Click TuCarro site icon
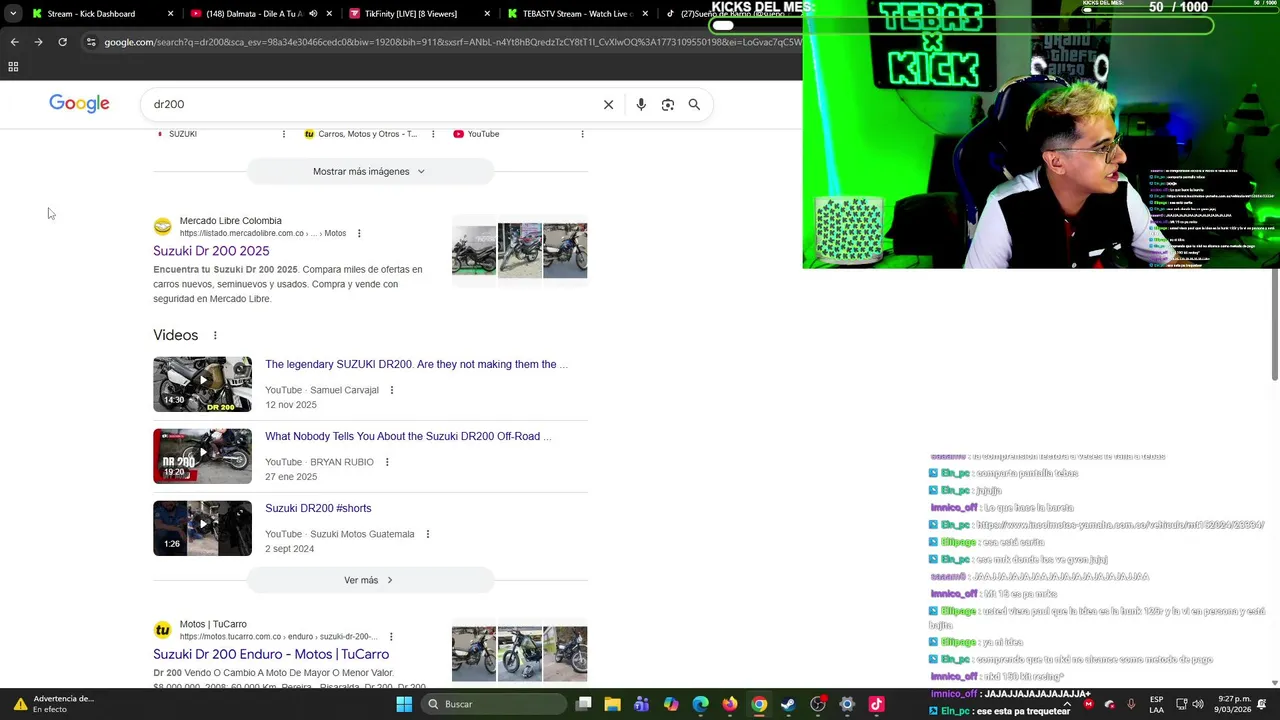1280x720 pixels. tap(162, 630)
